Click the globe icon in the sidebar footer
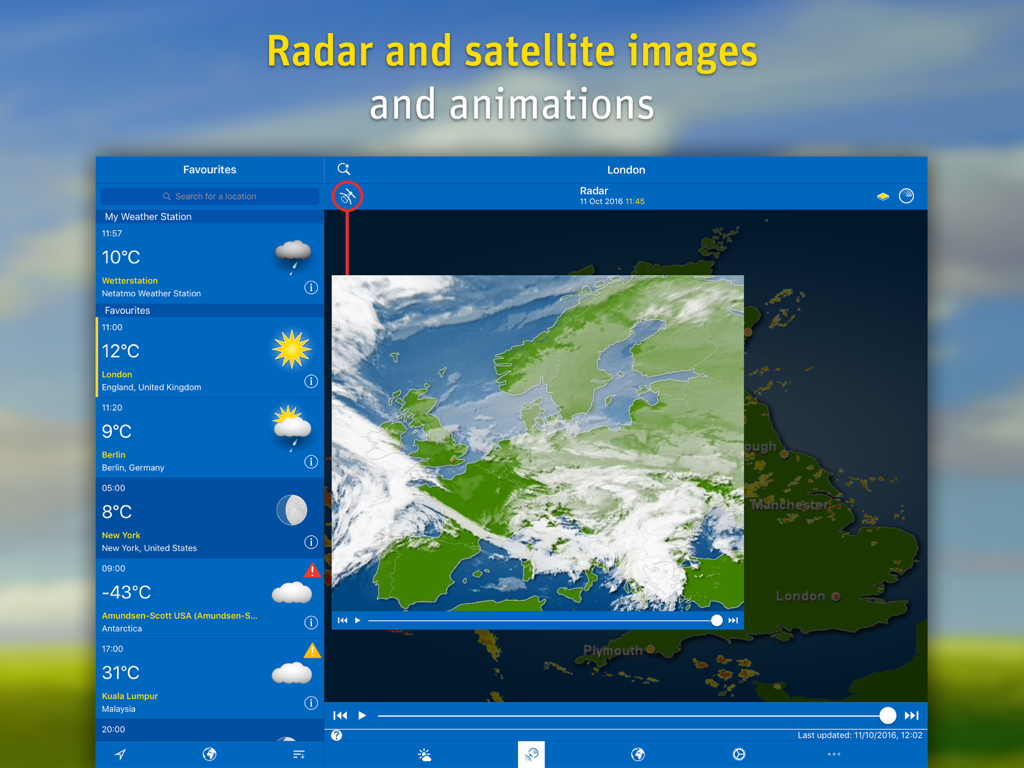Screen dimensions: 1024x768 [209, 755]
